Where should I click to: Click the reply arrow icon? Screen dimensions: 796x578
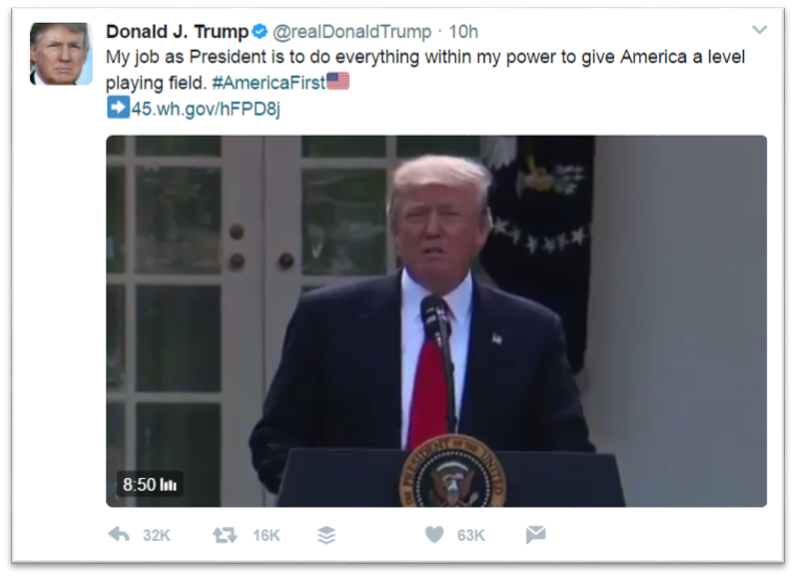119,534
